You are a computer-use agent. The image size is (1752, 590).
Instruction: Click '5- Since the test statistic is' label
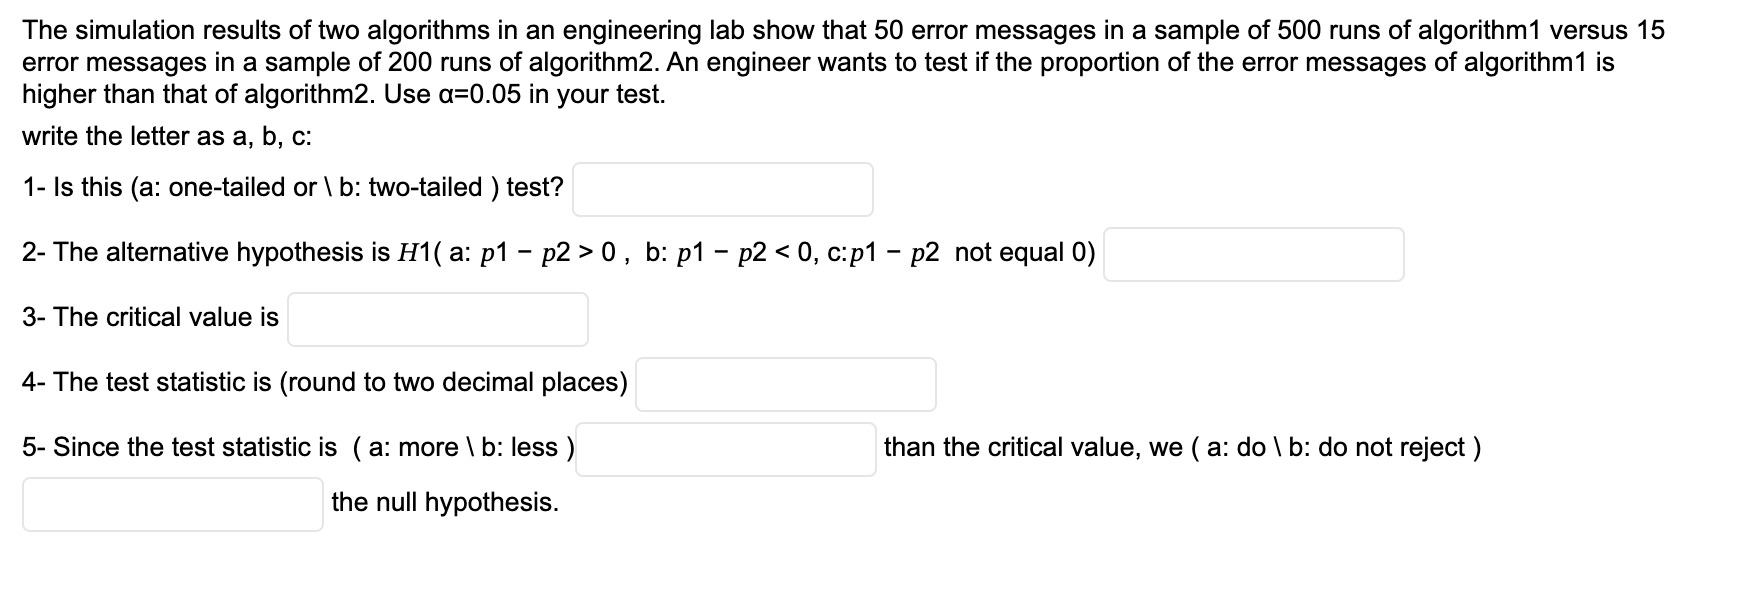(x=180, y=447)
